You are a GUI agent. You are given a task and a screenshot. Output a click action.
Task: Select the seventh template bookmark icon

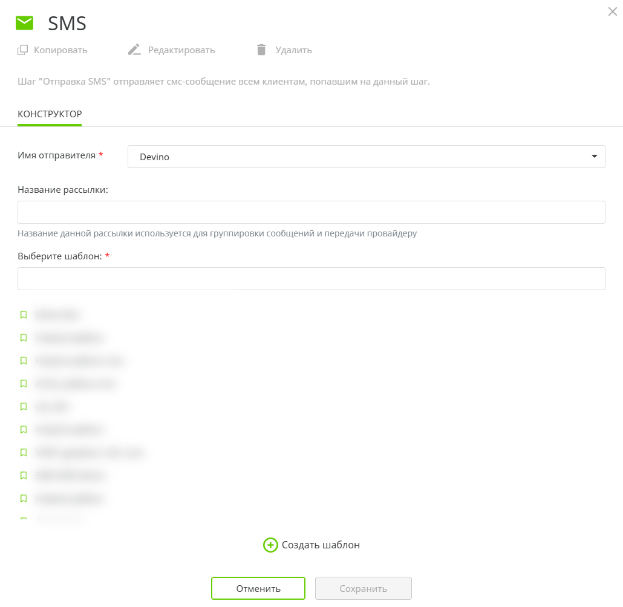(23, 453)
